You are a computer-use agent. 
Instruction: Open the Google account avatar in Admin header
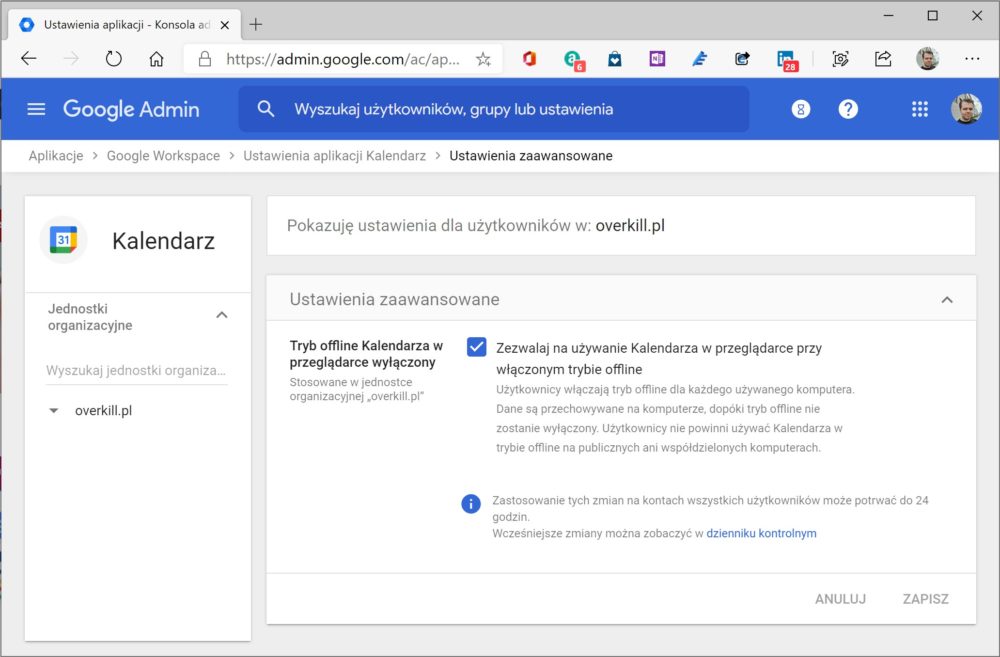(966, 108)
